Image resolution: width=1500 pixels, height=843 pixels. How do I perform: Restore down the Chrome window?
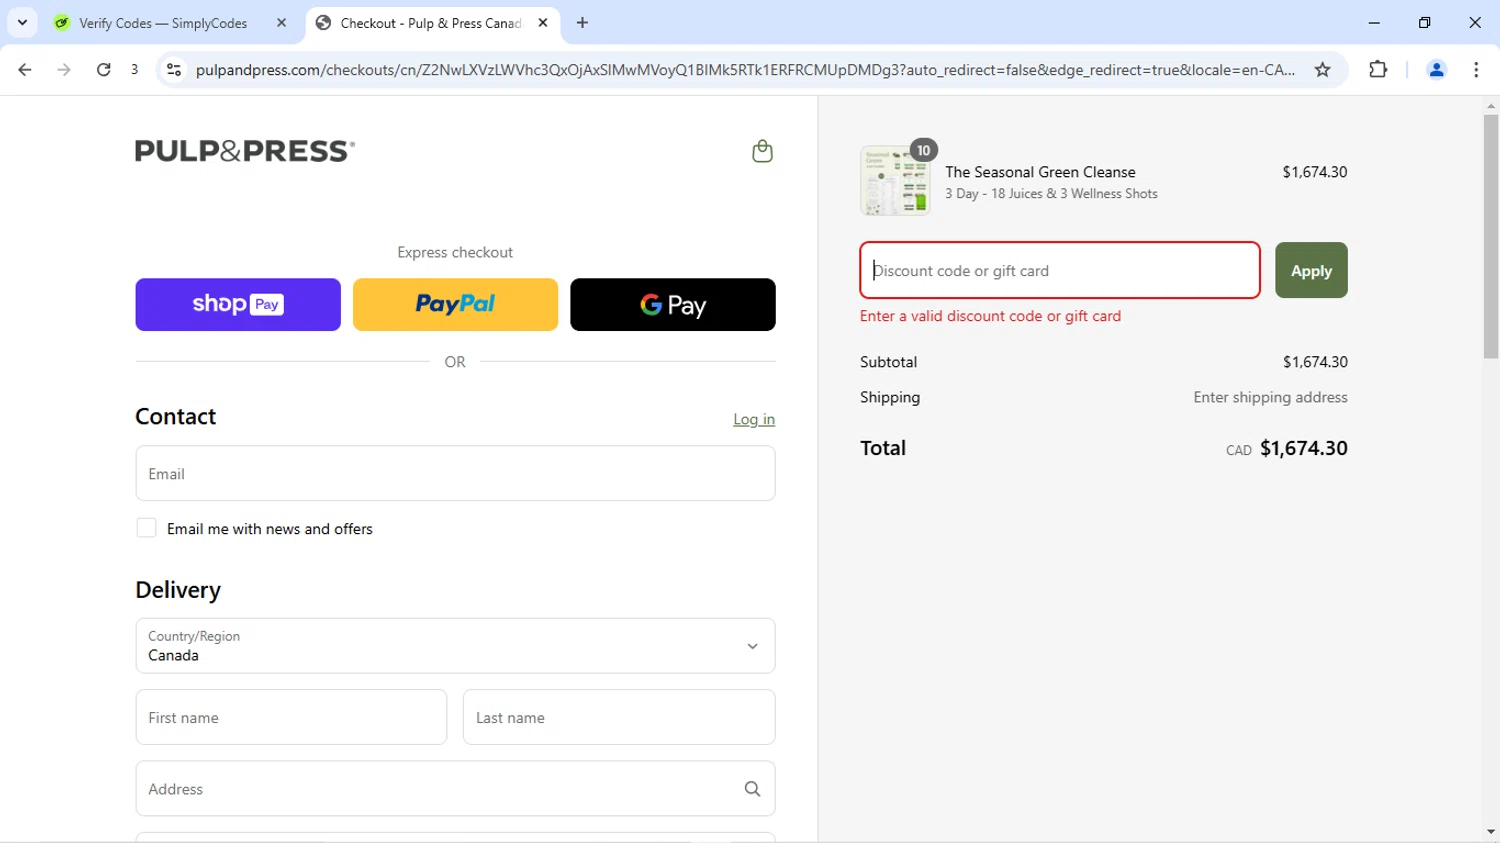click(1424, 22)
